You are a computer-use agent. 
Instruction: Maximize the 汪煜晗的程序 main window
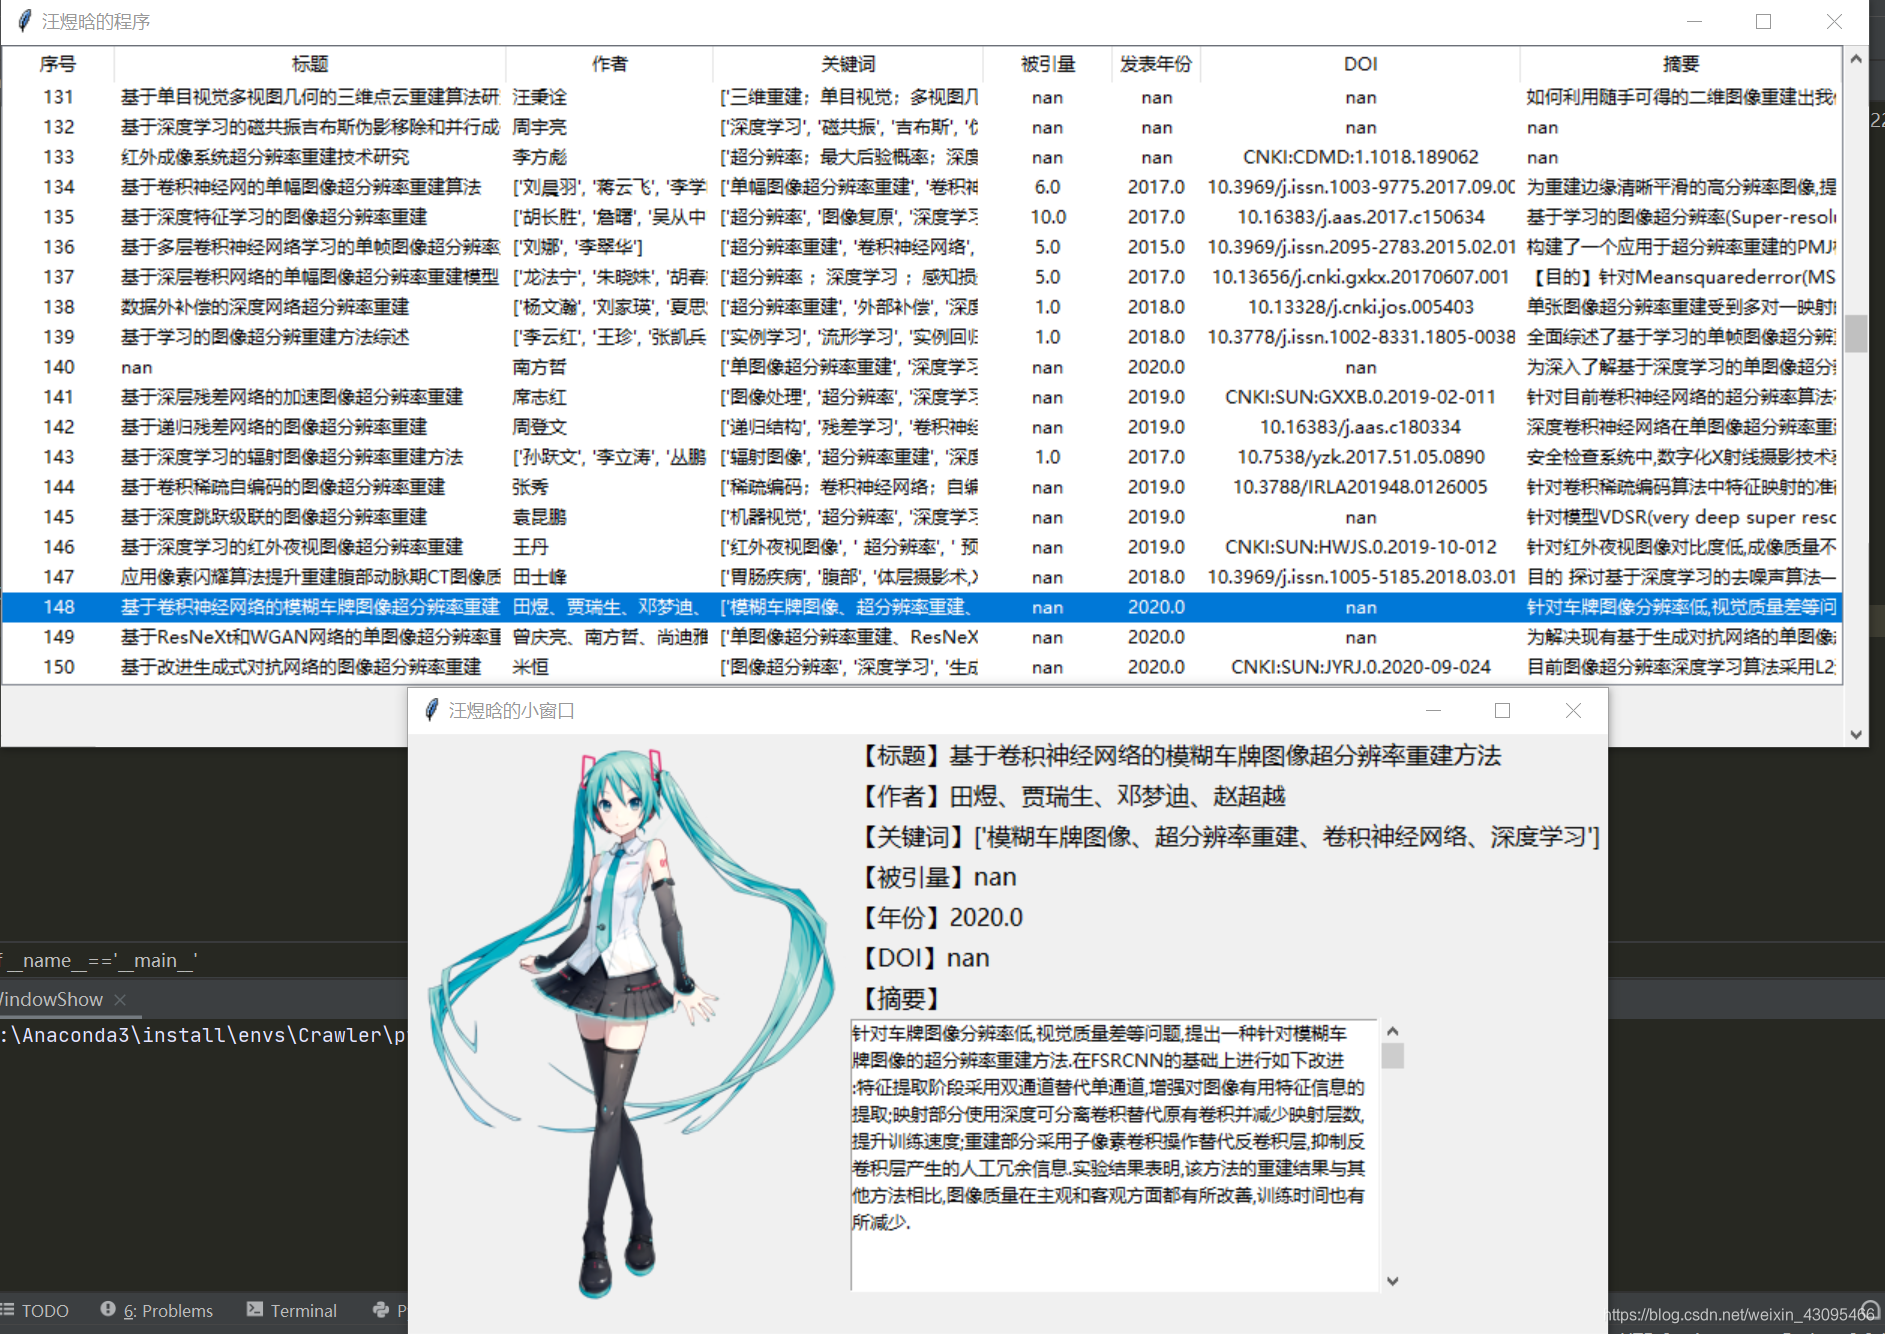point(1763,21)
